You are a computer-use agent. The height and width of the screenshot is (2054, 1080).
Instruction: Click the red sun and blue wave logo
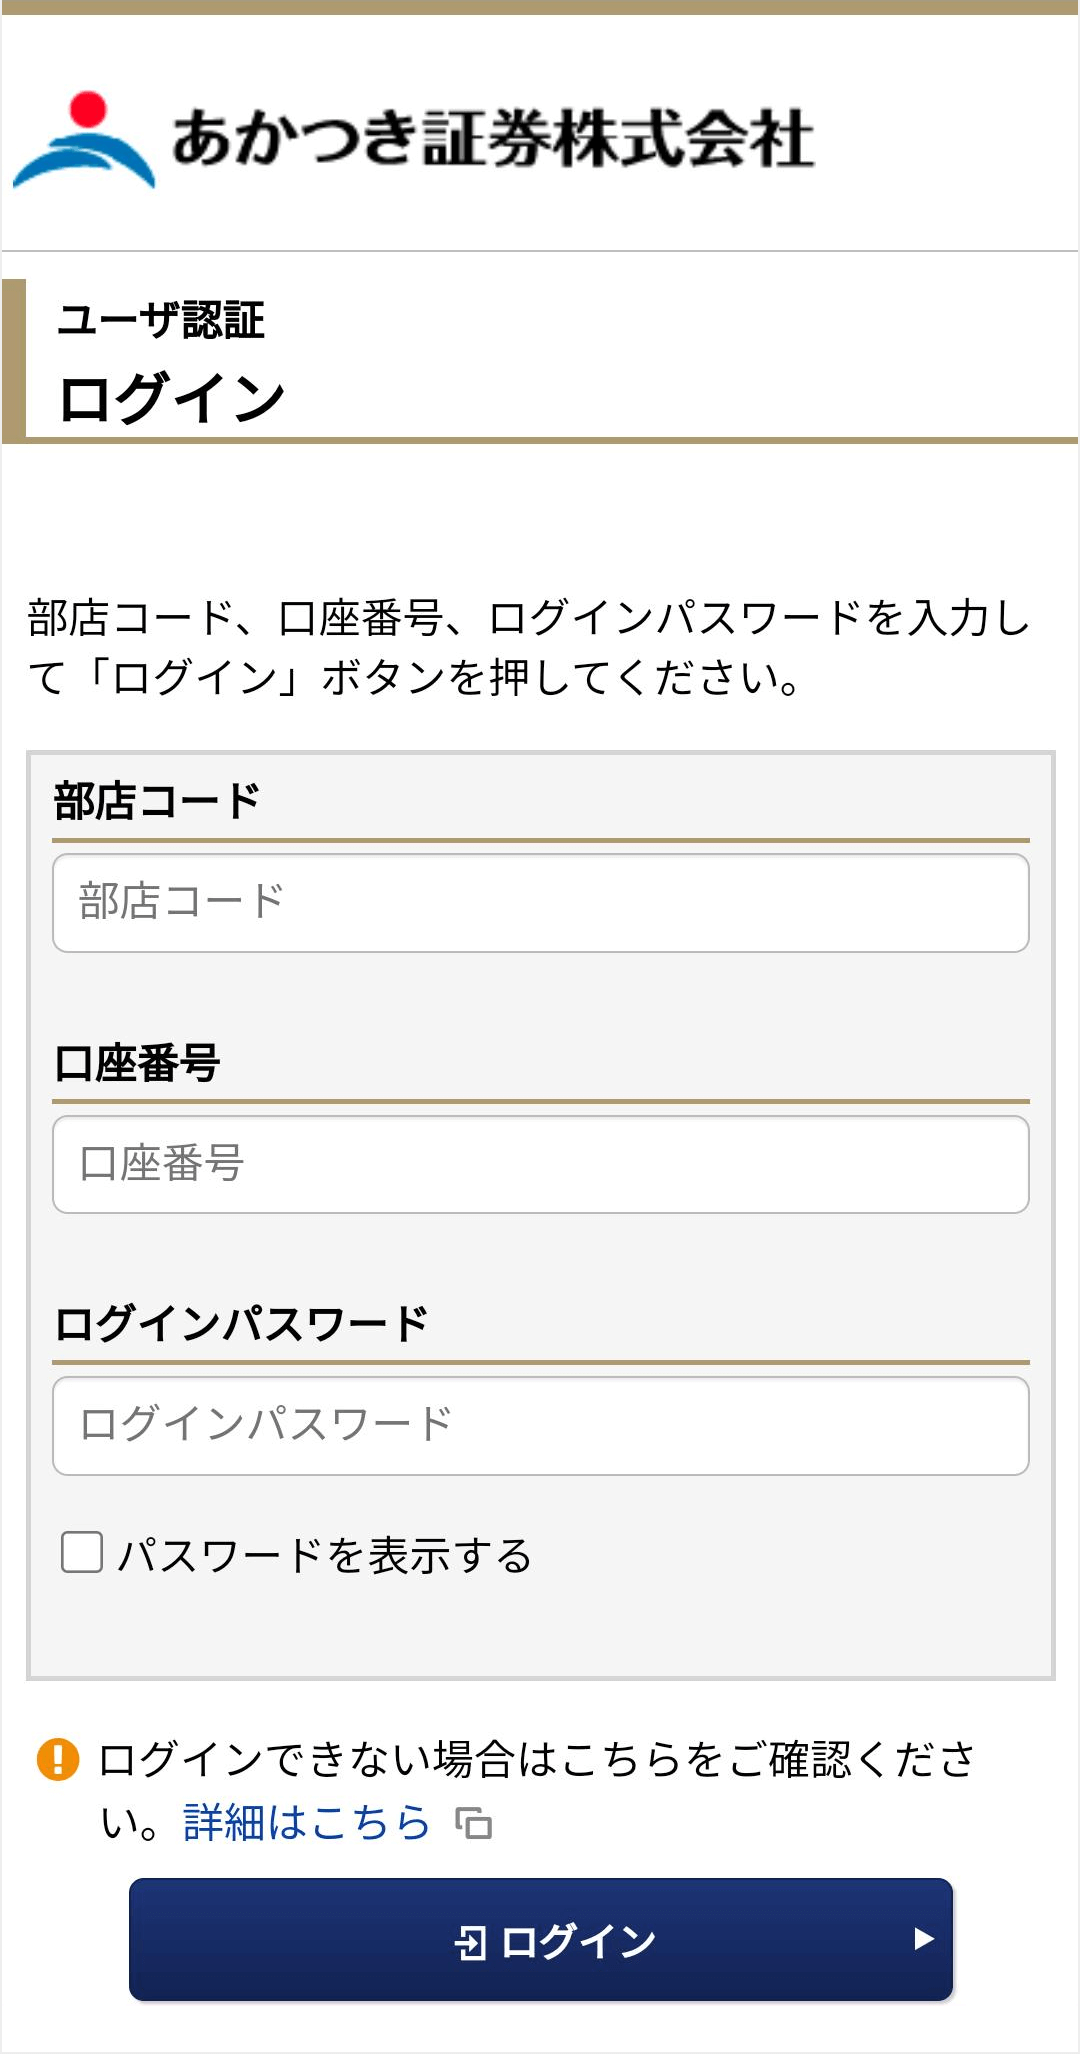[84, 140]
